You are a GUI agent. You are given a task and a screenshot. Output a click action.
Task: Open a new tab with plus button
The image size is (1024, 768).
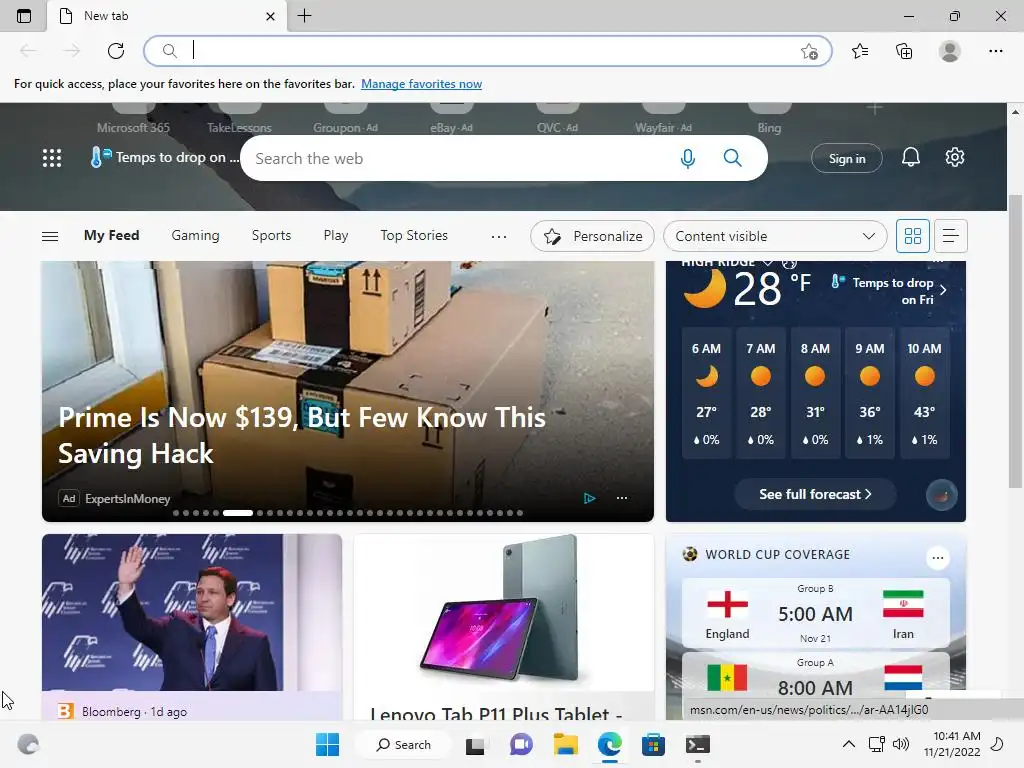[304, 16]
